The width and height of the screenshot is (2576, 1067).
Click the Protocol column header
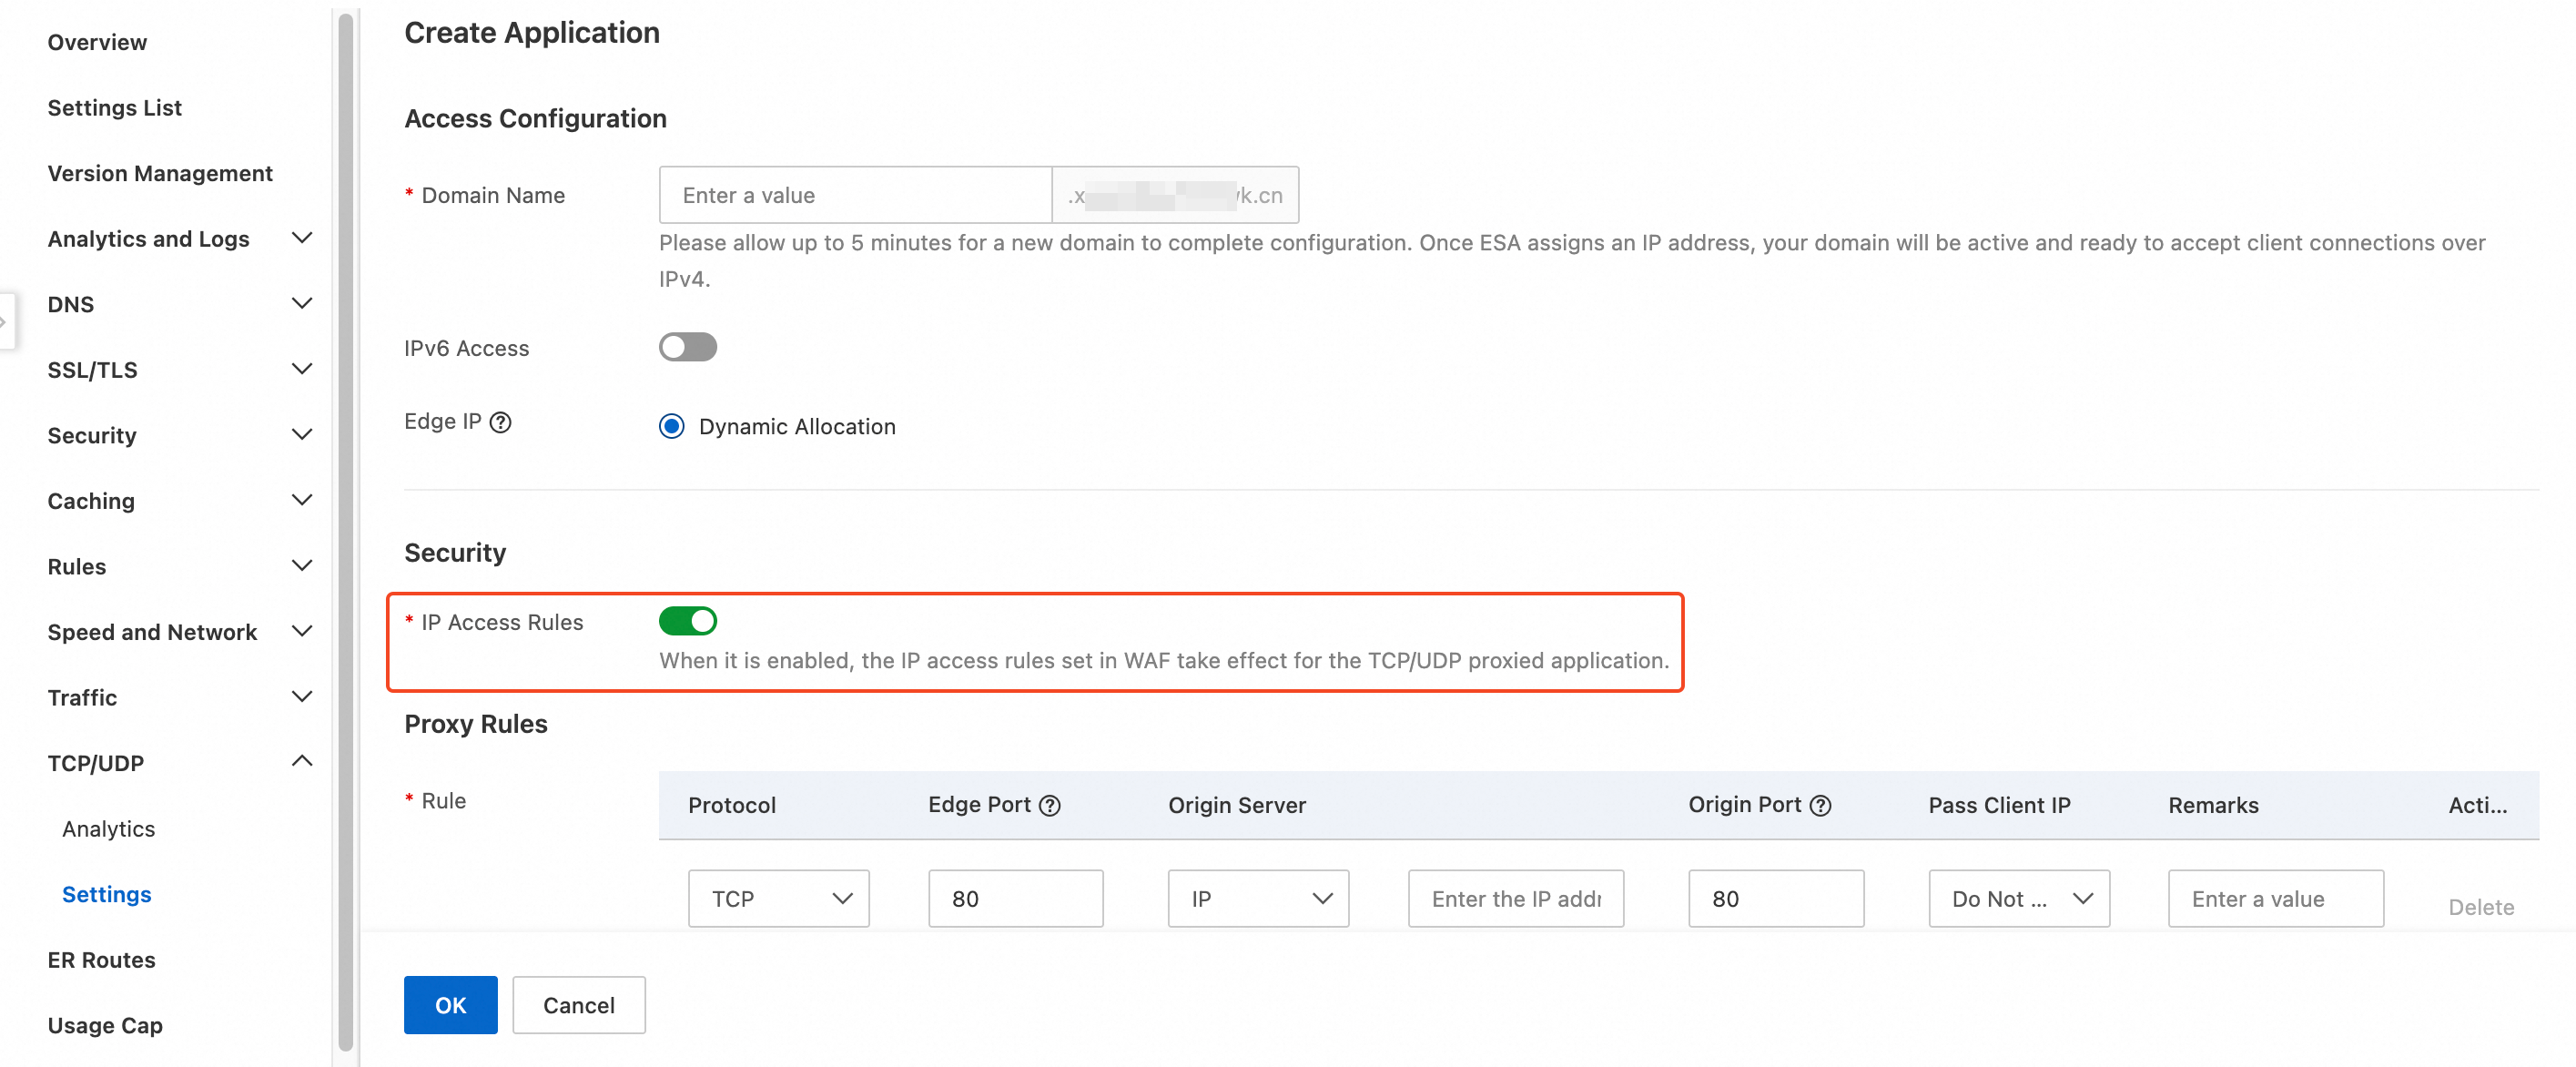point(731,805)
